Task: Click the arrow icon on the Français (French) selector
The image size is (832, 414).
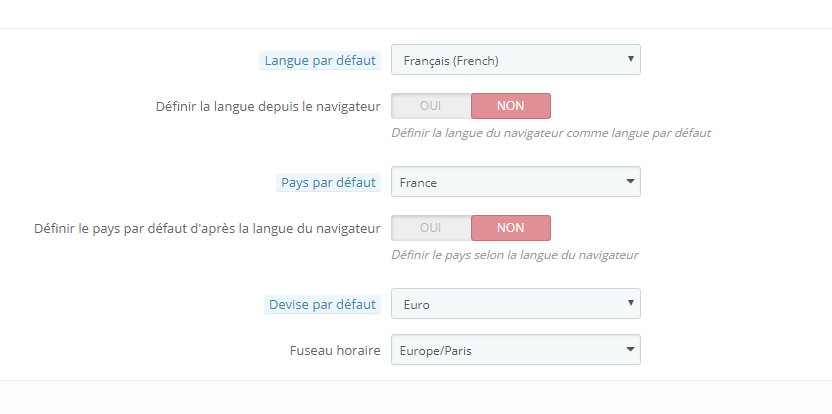Action: pyautogui.click(x=630, y=59)
